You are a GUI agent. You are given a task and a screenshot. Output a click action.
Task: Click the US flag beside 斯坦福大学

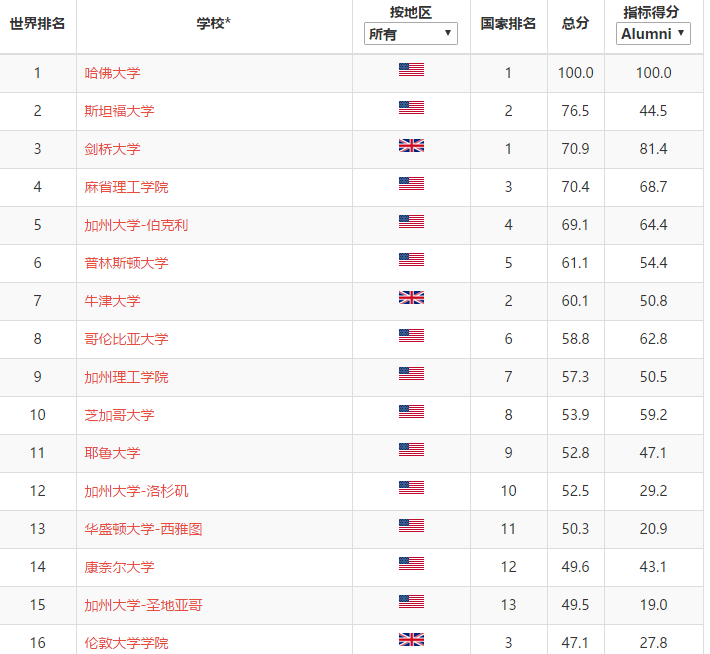coord(411,108)
